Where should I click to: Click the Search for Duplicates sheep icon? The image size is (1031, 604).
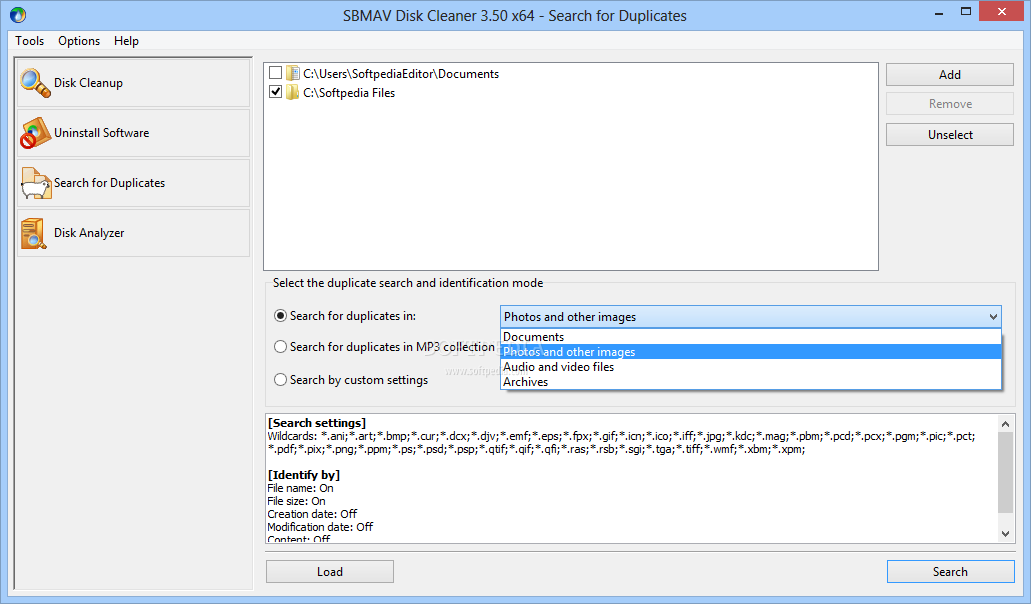[36, 183]
